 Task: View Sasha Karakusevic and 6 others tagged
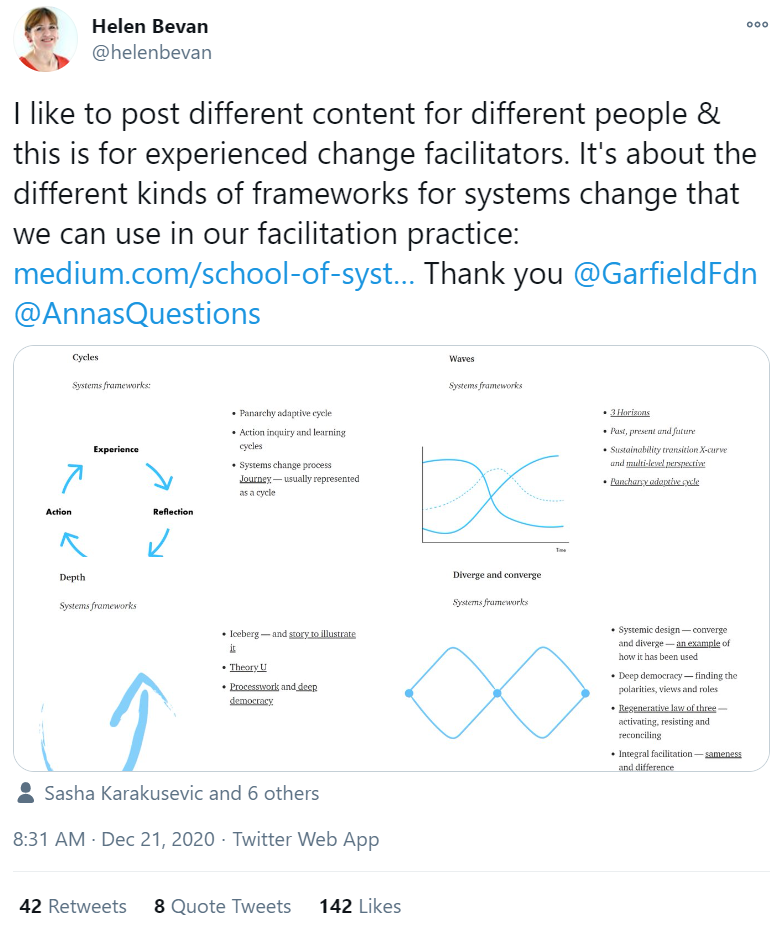pos(182,793)
